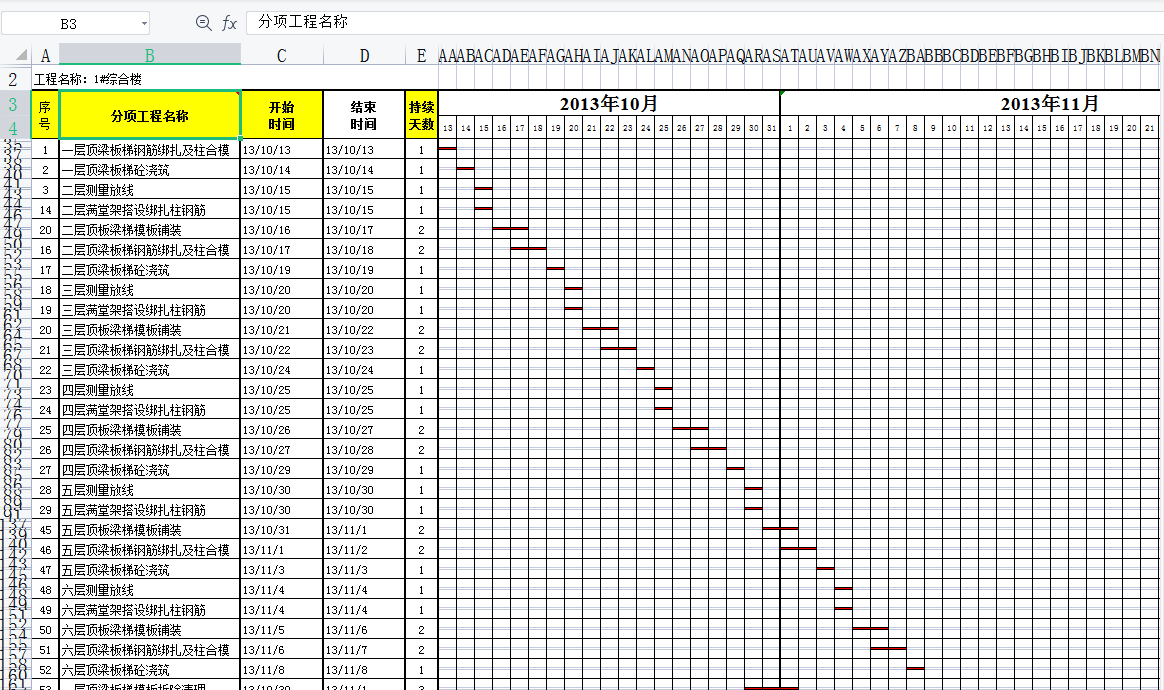
Task: Click sequence number 52 in column A
Action: (x=45, y=670)
